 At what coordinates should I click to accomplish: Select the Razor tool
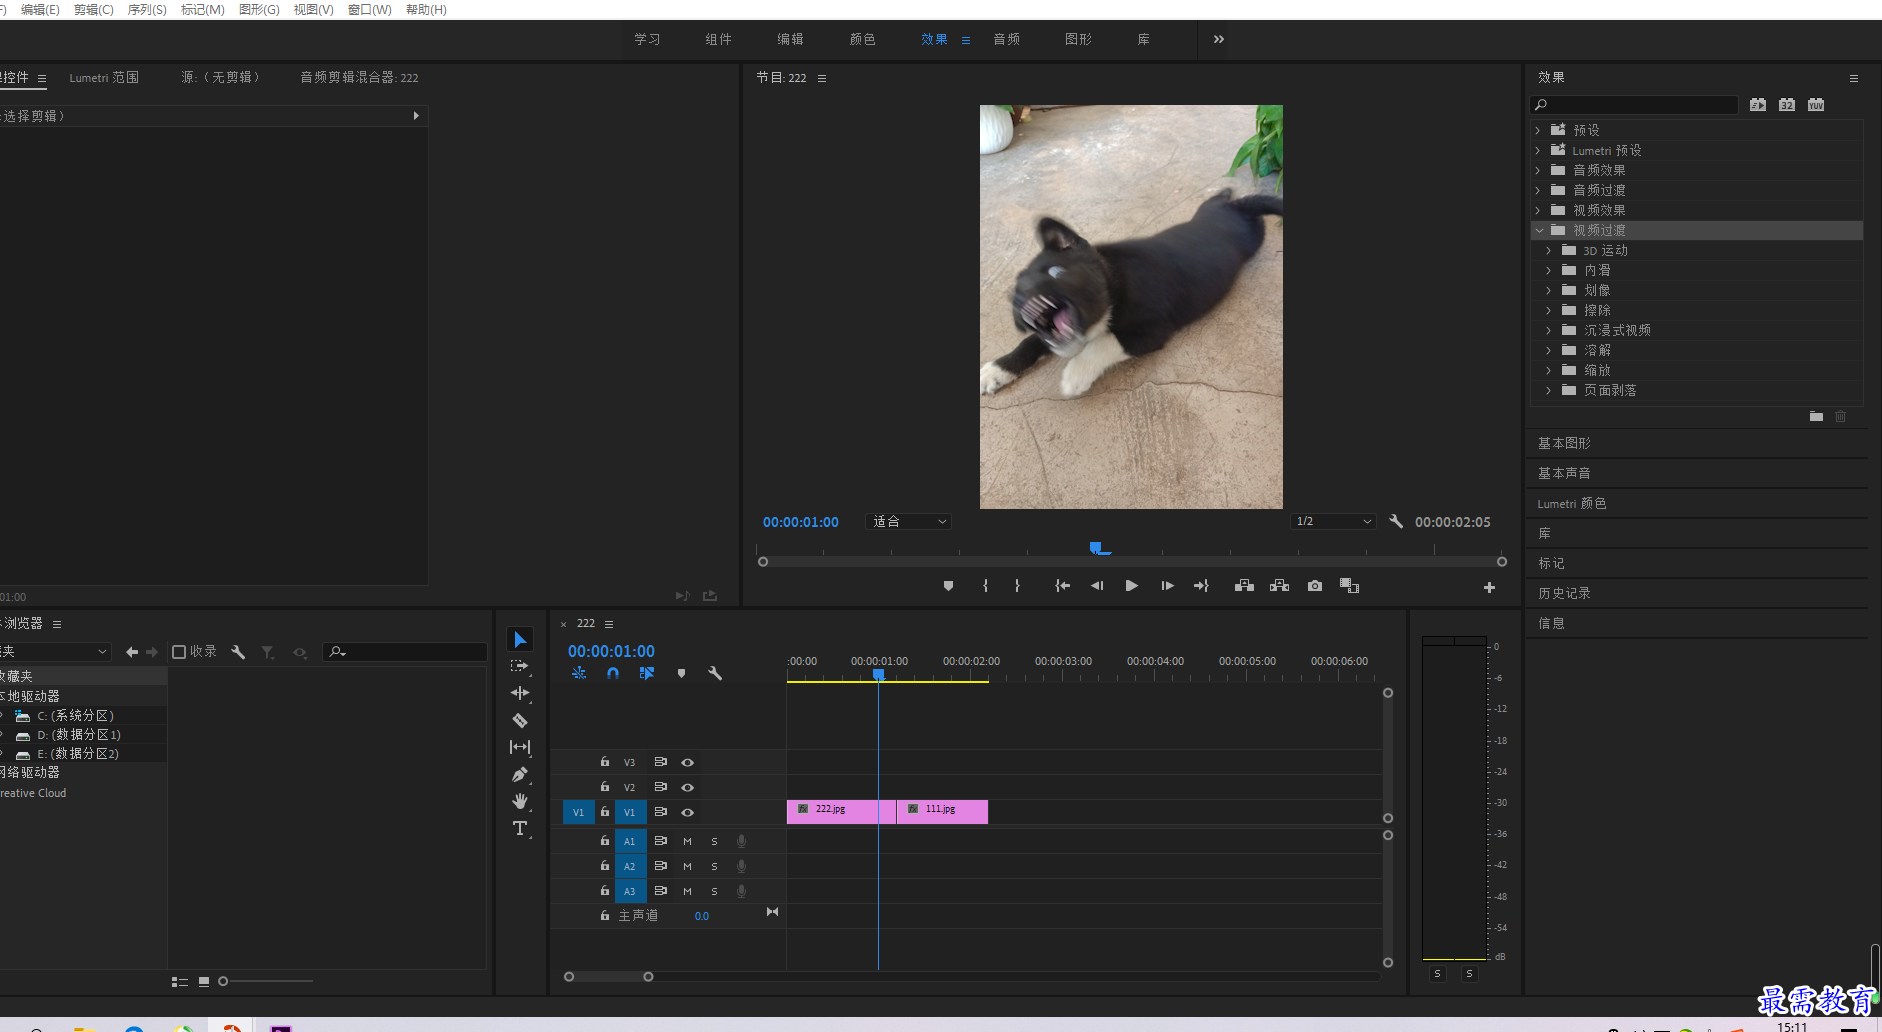520,720
